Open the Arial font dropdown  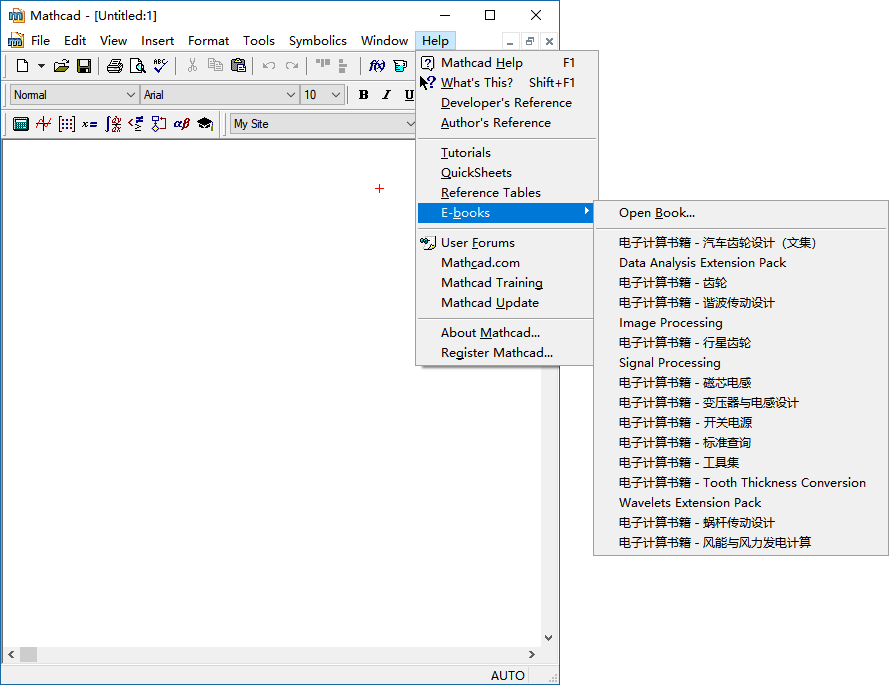click(291, 95)
